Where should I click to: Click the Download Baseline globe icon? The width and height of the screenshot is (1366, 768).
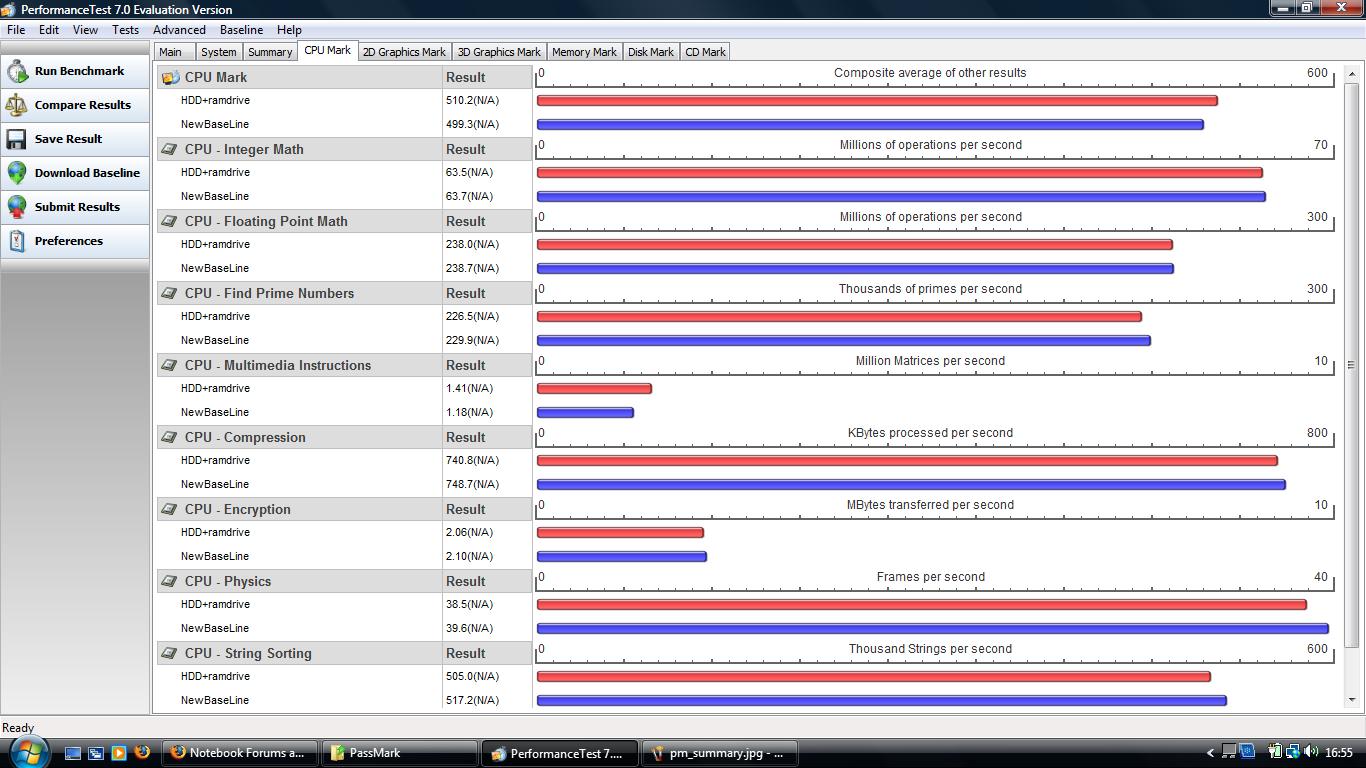click(x=17, y=173)
